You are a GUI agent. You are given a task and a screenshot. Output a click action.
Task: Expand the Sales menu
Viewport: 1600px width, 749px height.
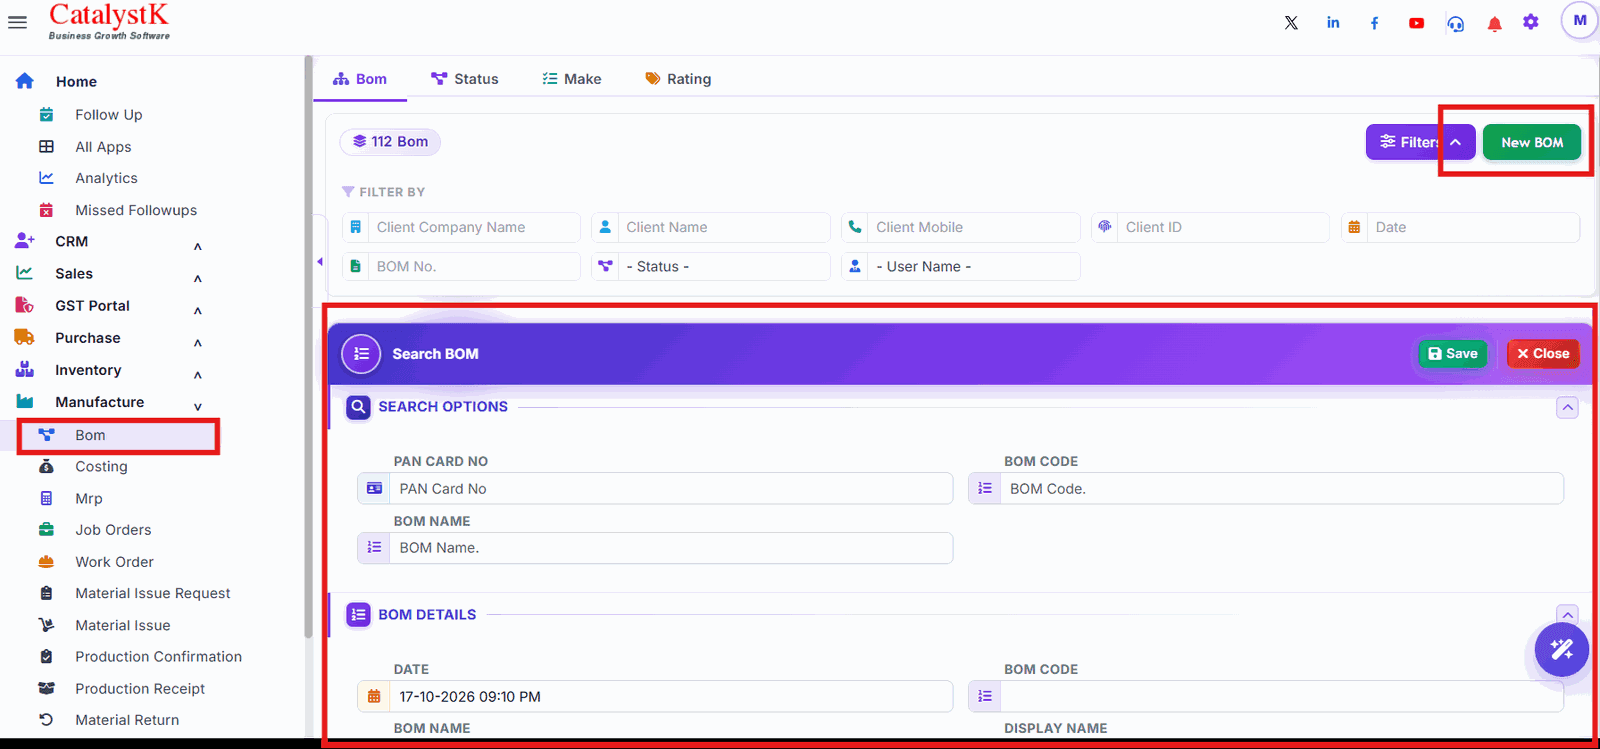pyautogui.click(x=198, y=278)
